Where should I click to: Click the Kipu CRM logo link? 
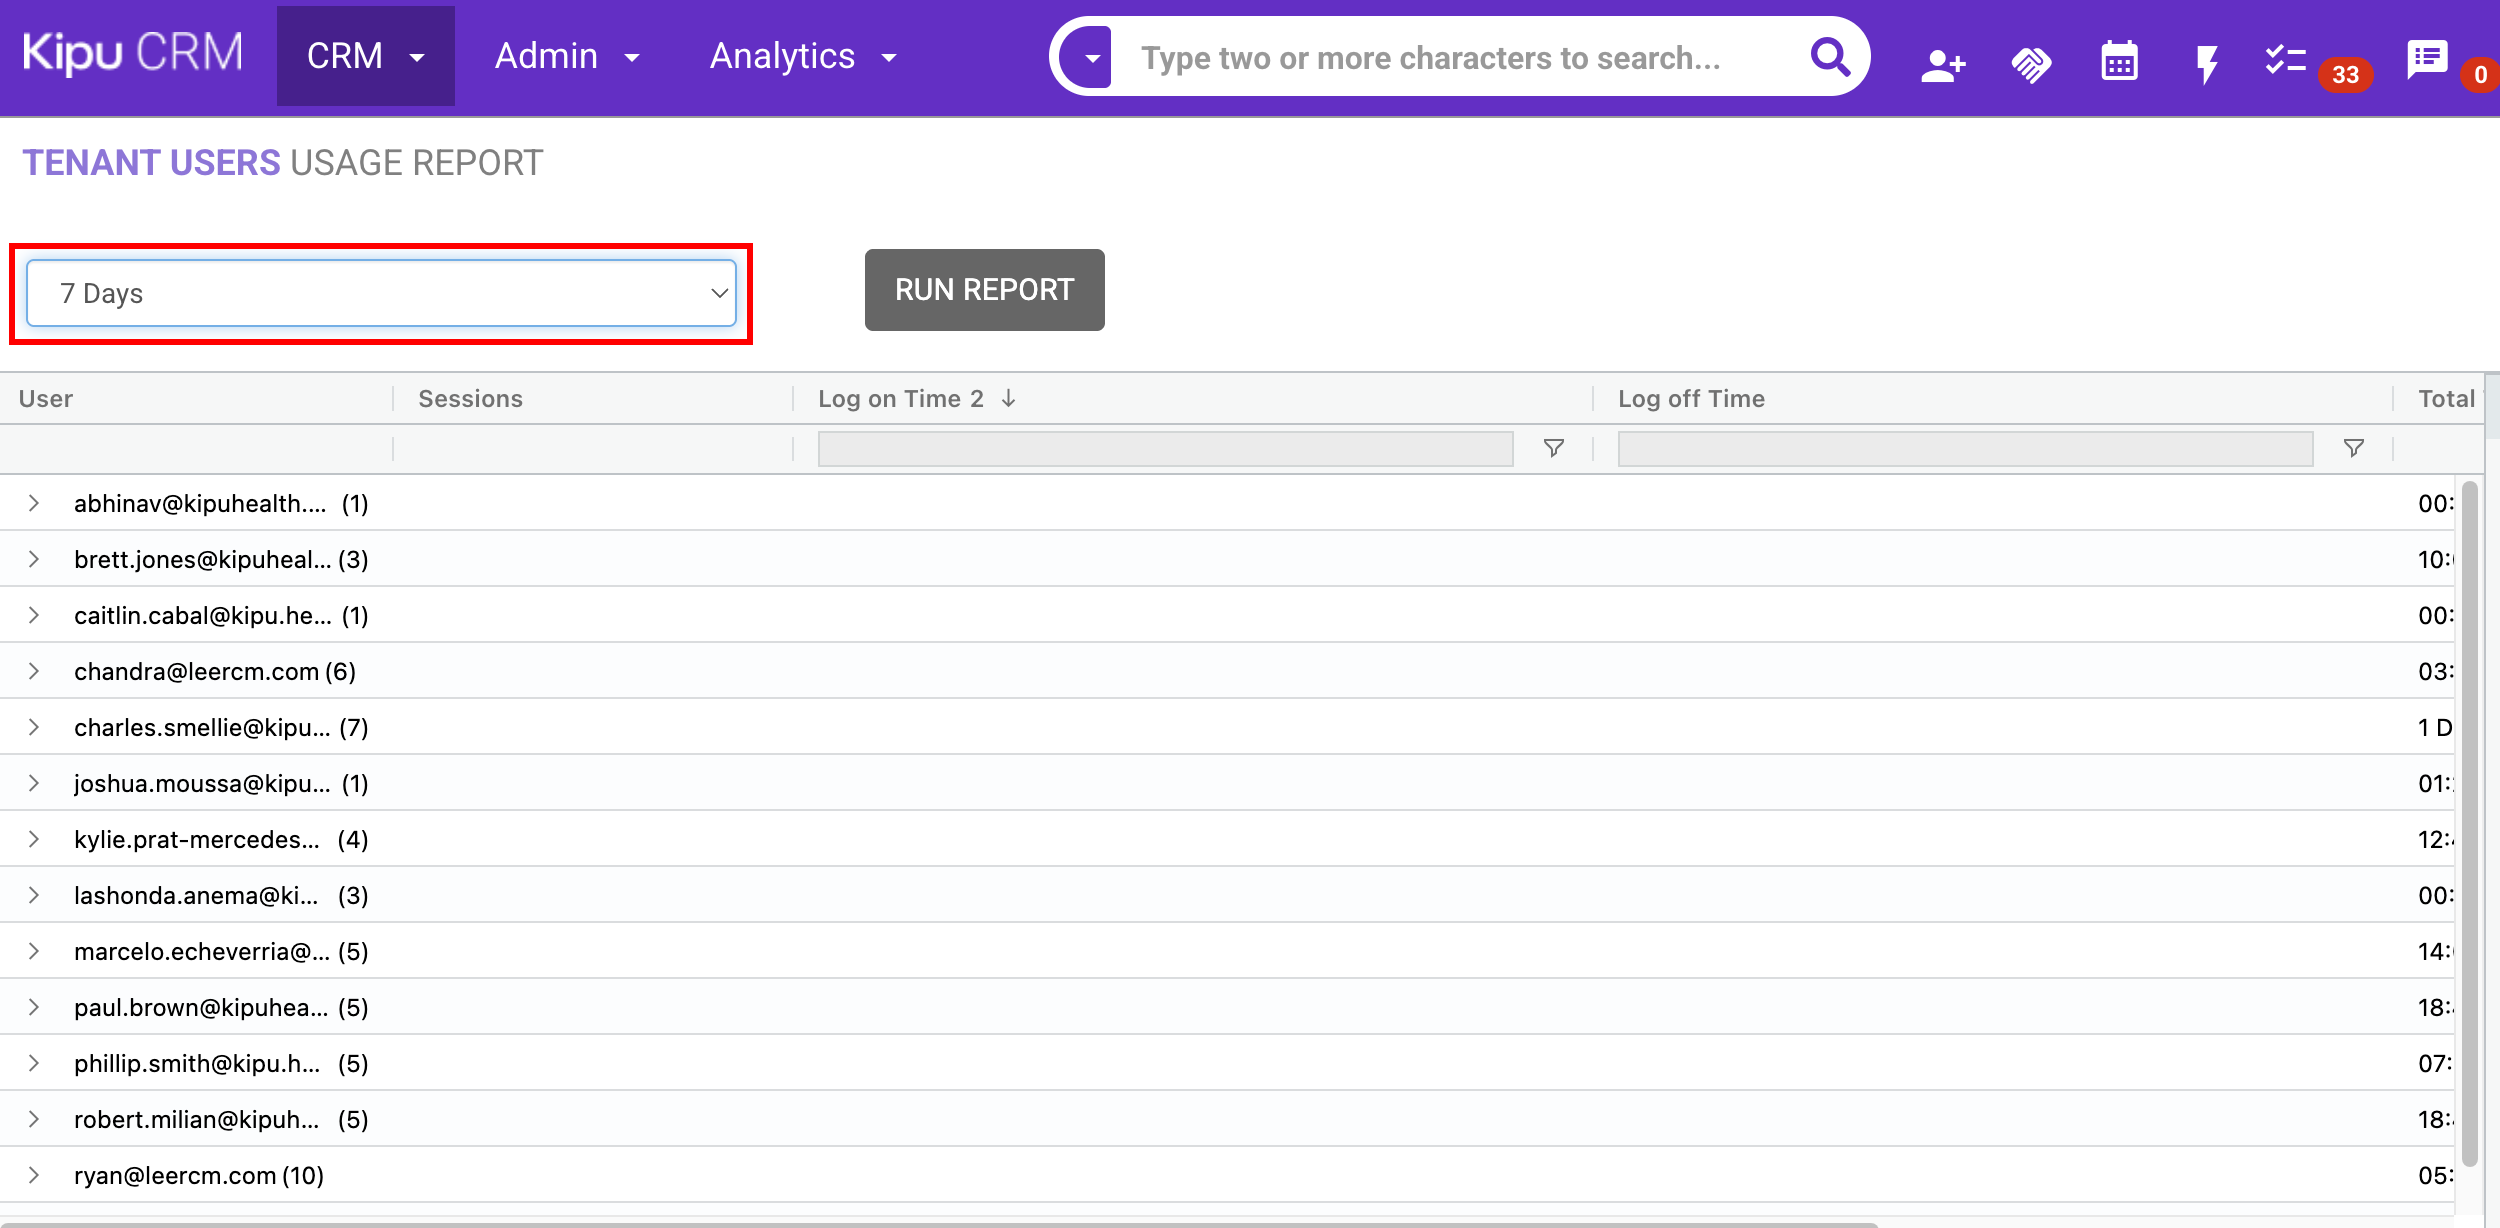click(132, 52)
